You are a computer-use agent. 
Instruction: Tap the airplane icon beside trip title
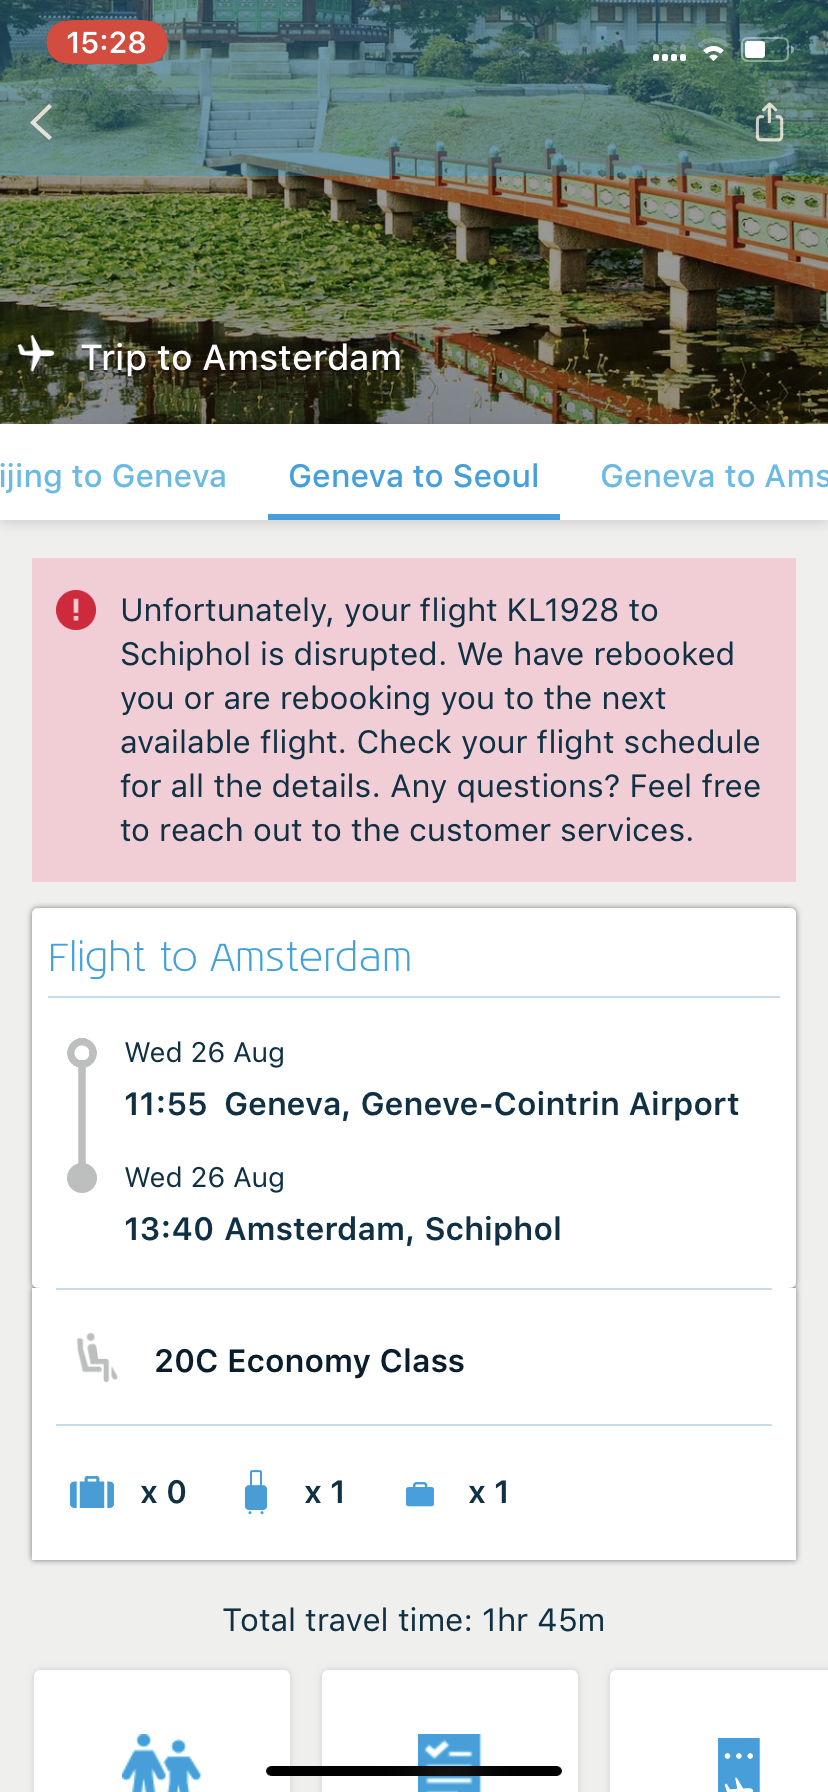(37, 354)
